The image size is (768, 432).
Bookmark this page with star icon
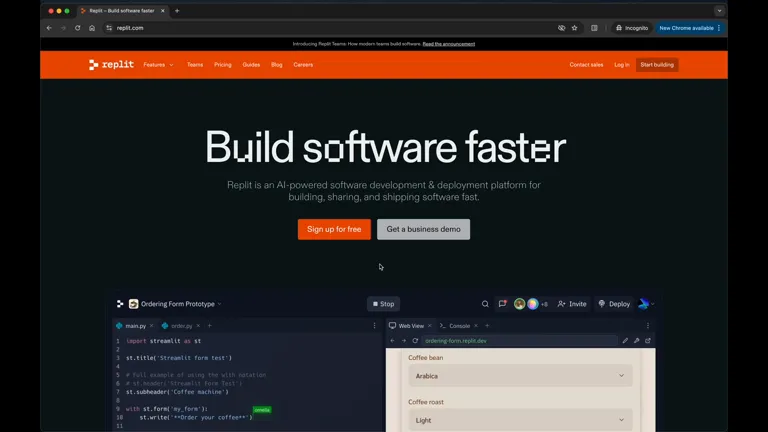(x=575, y=28)
